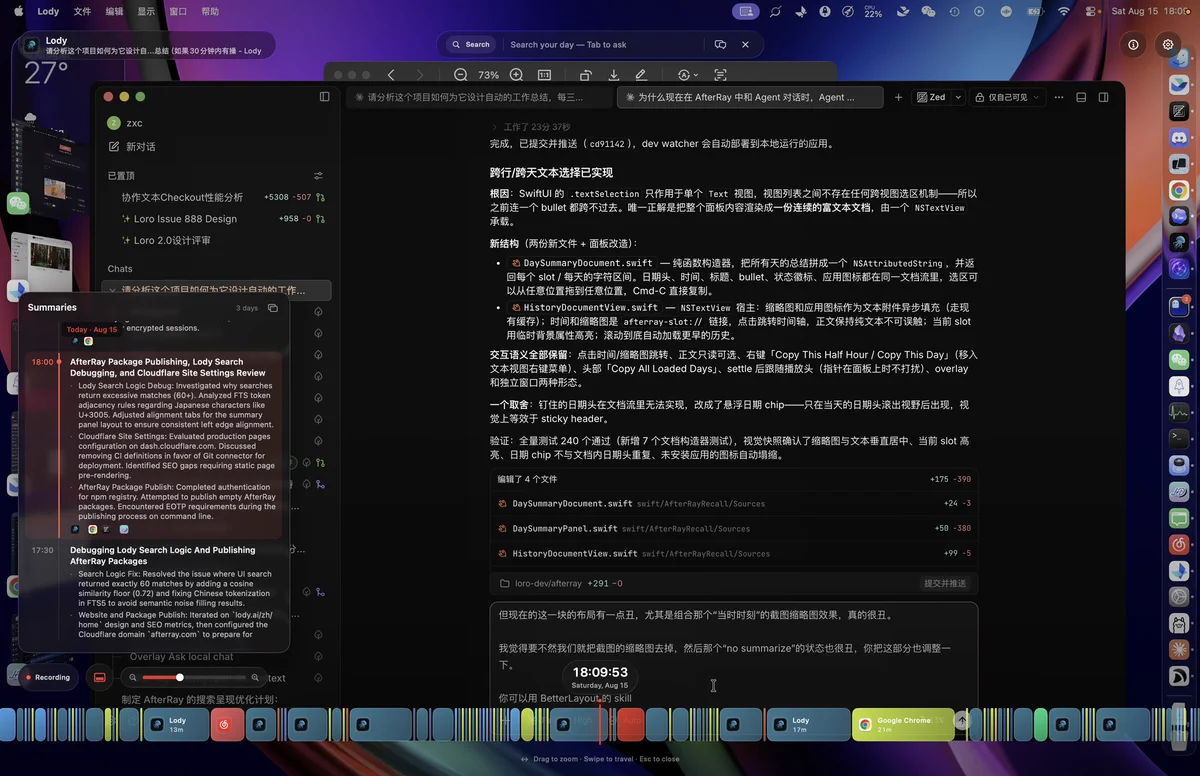This screenshot has height=776, width=1200.
Task: Click the Search button in Search your day bar
Action: [x=470, y=45]
